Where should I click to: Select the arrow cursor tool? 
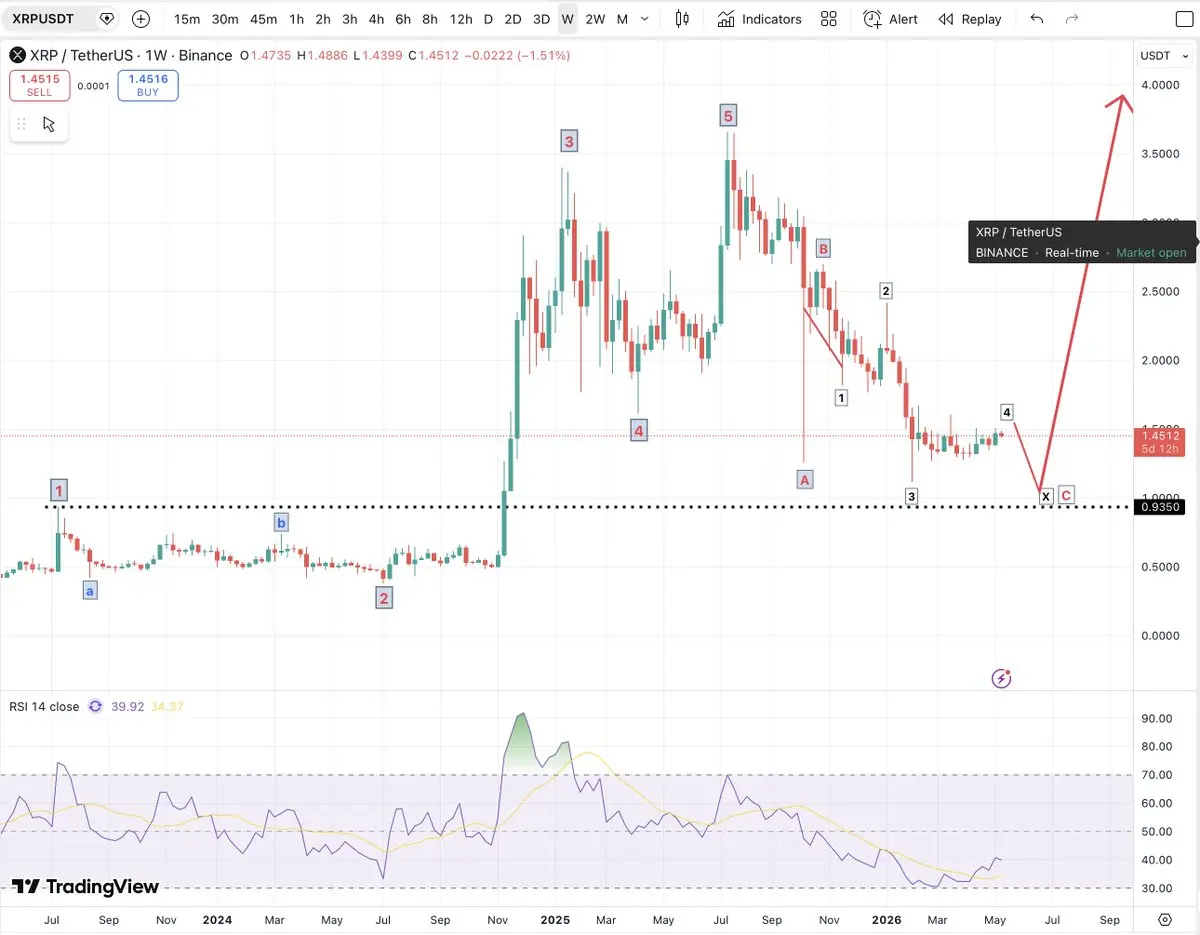coord(49,124)
